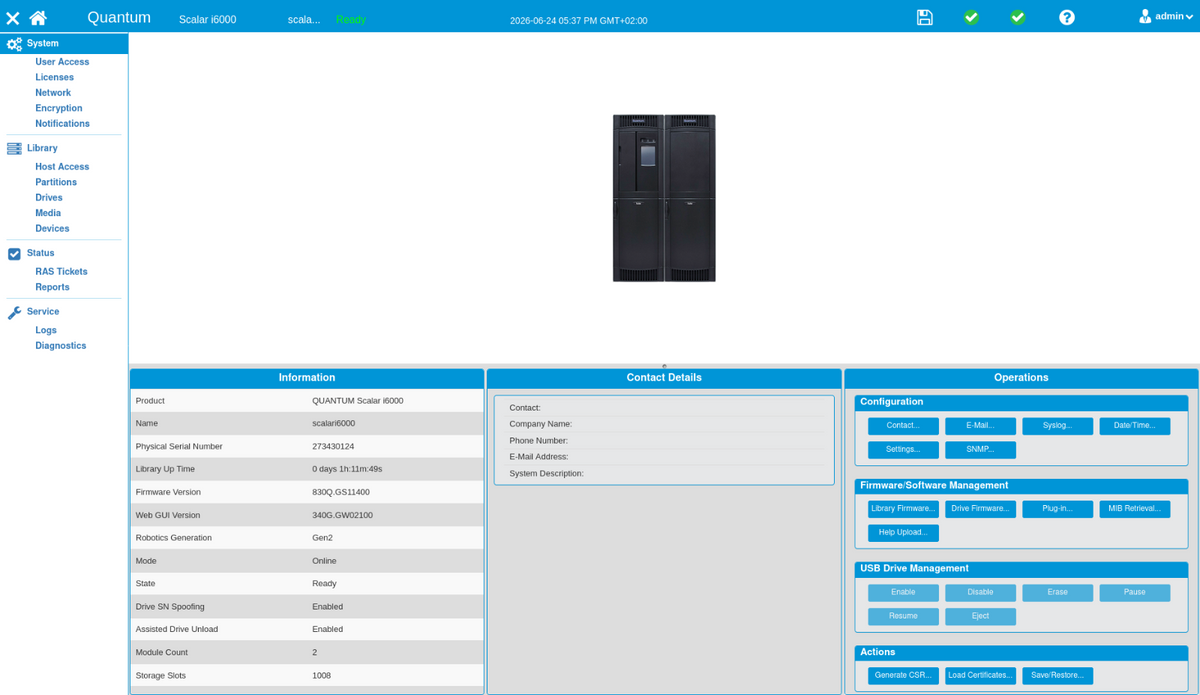The width and height of the screenshot is (1200, 695).
Task: Click the Scalar i6000 library image
Action: coord(664,198)
